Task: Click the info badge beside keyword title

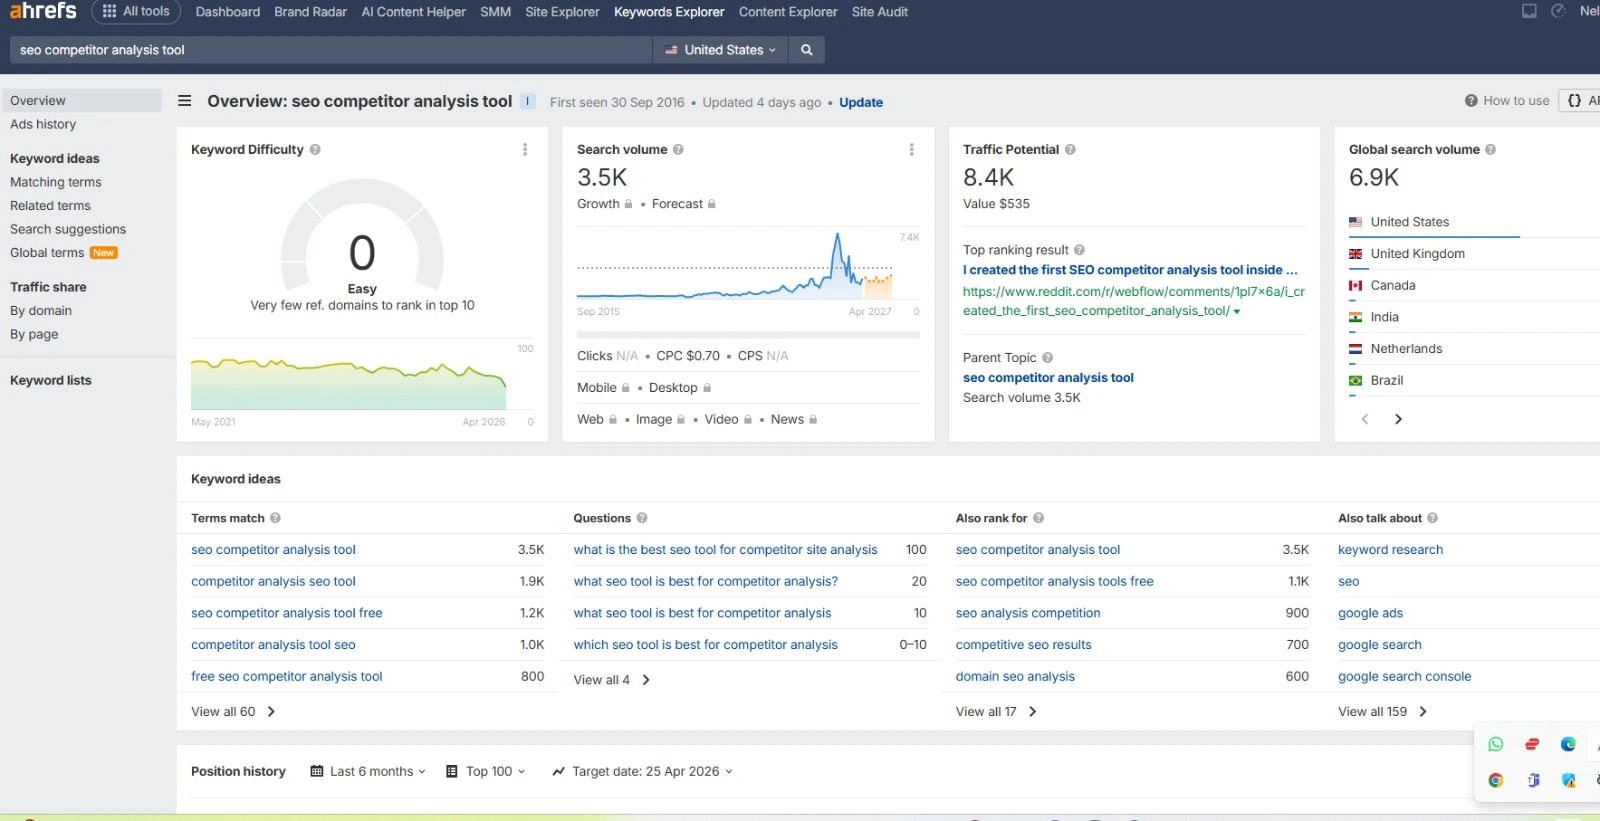Action: coord(528,101)
